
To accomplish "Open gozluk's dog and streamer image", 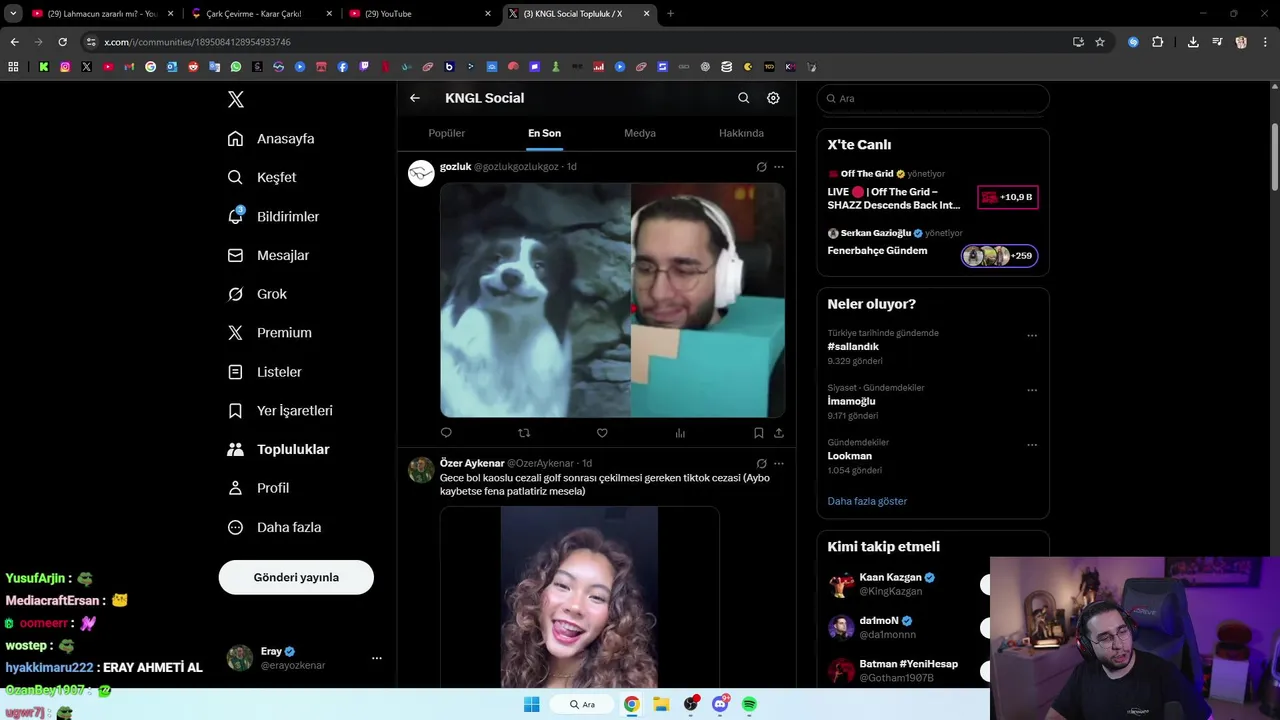I will click(612, 300).
